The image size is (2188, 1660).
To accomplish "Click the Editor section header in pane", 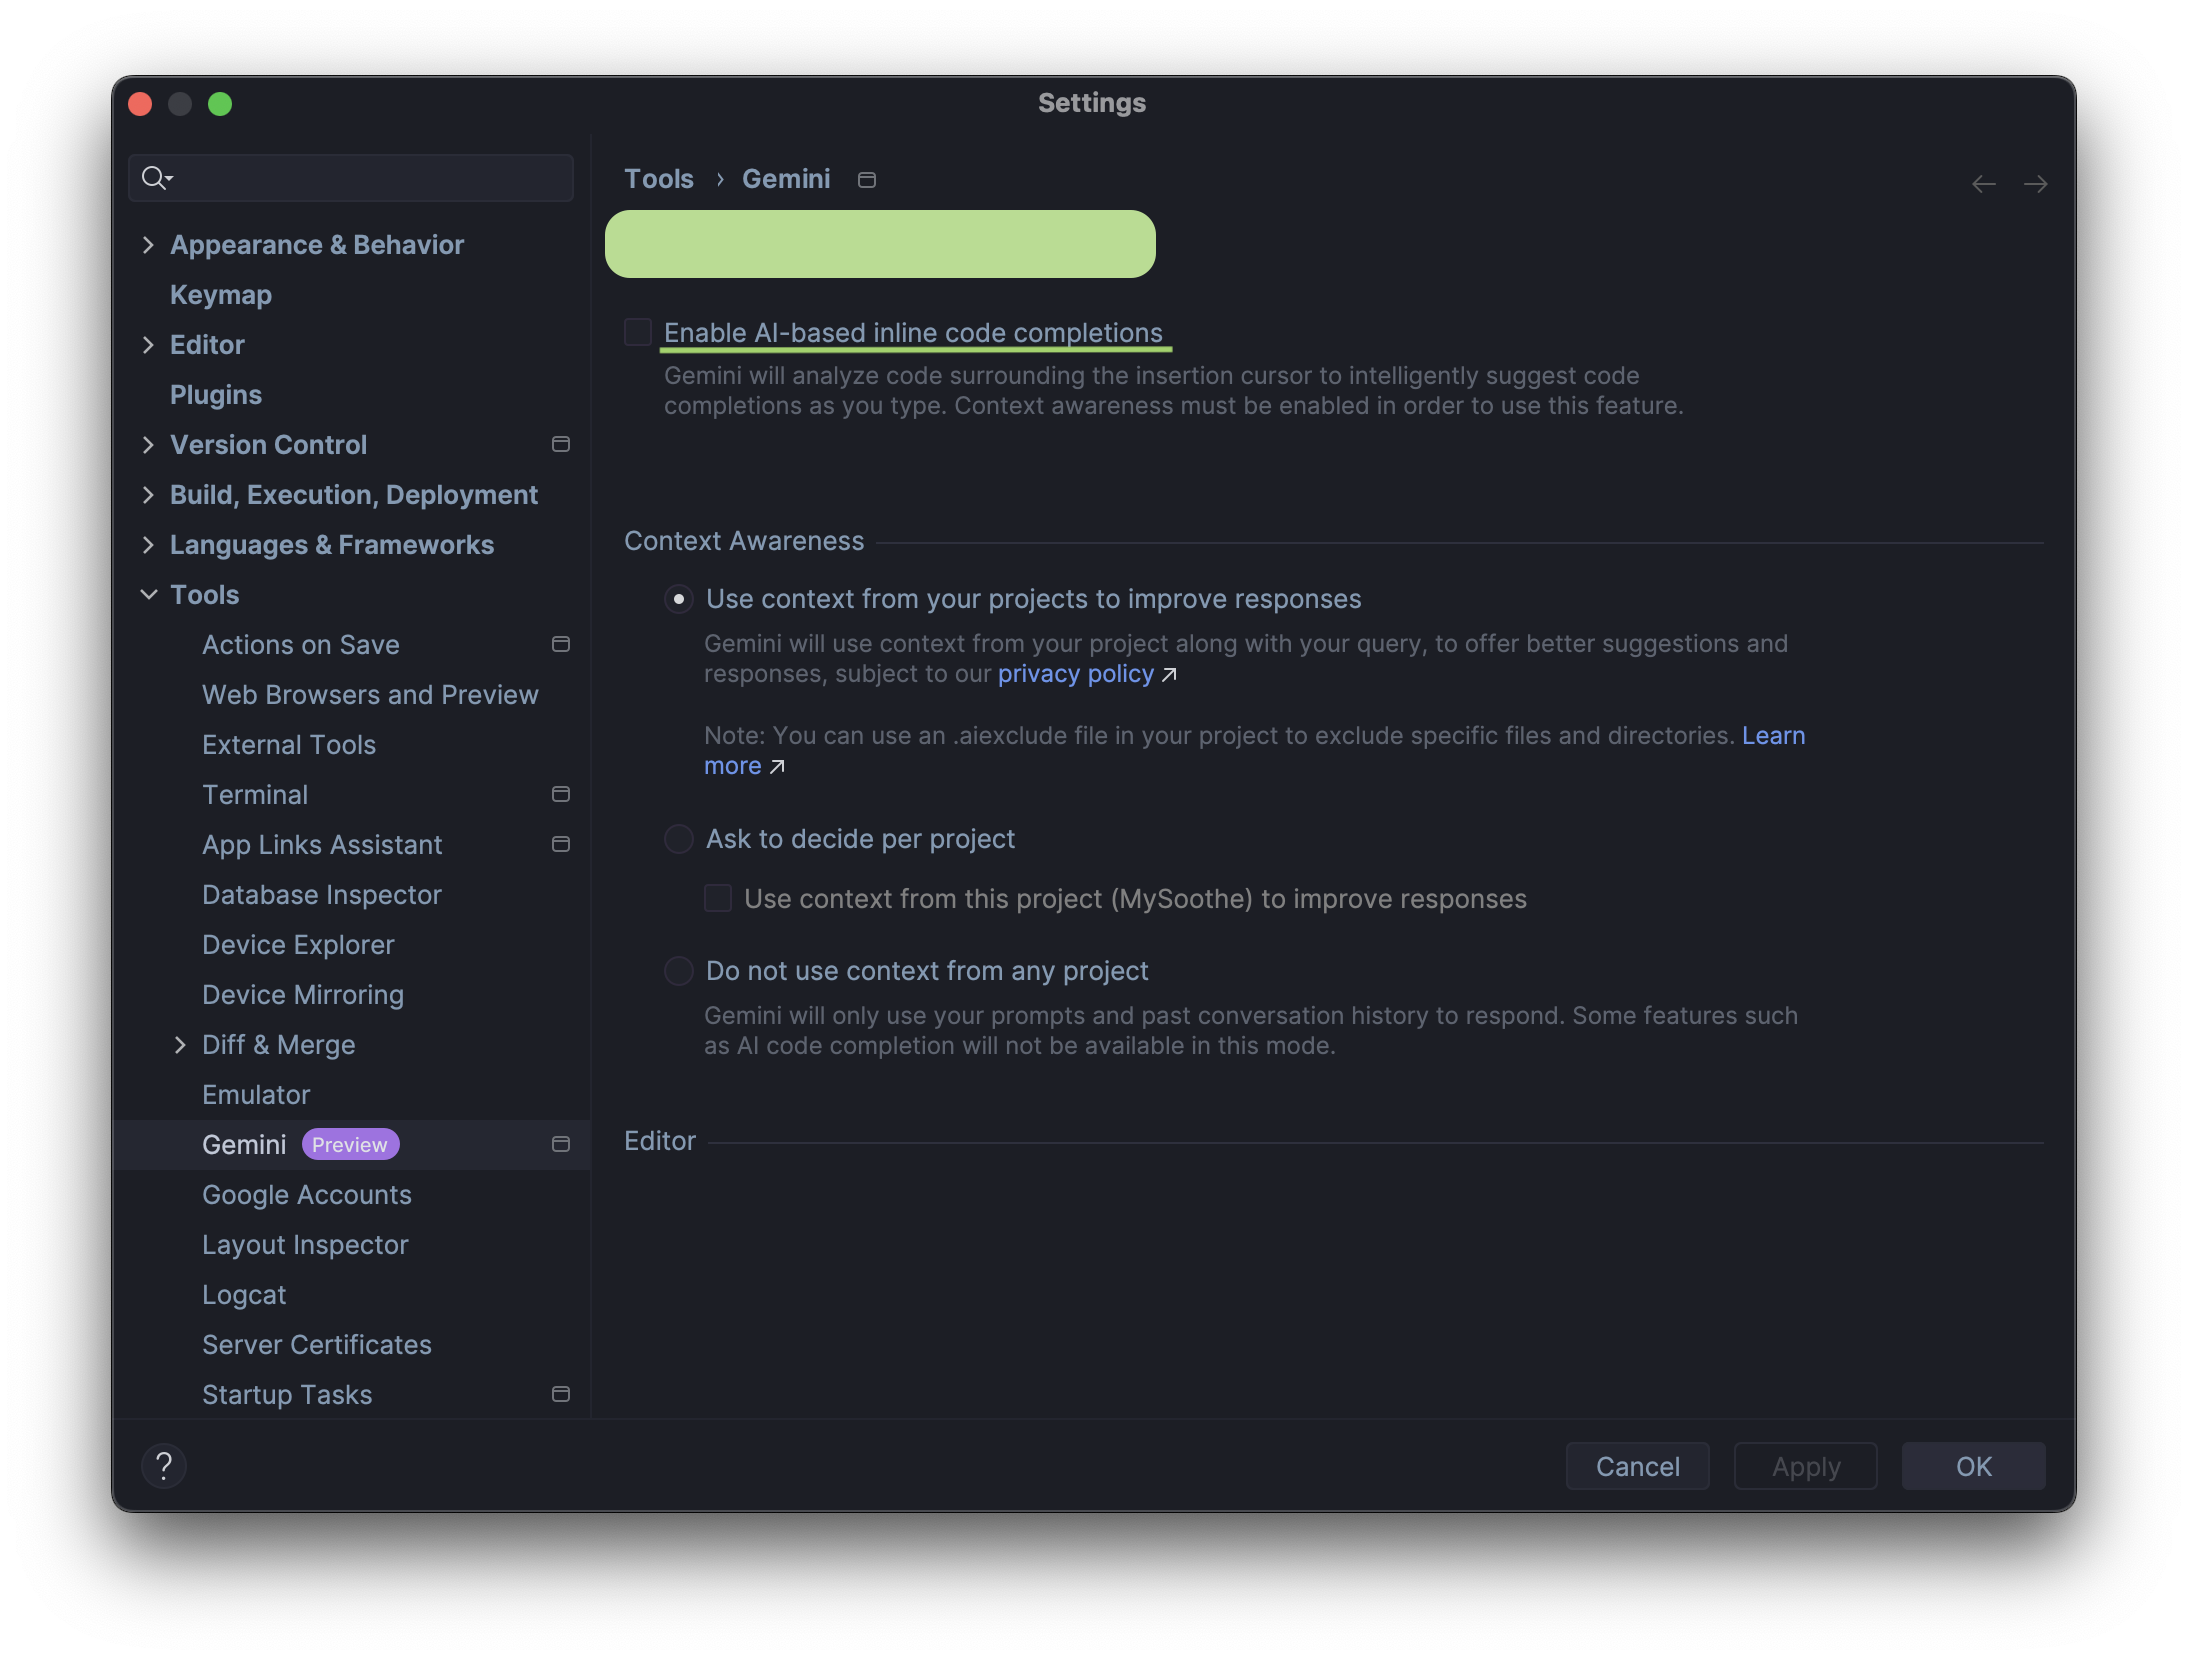I will point(660,1141).
